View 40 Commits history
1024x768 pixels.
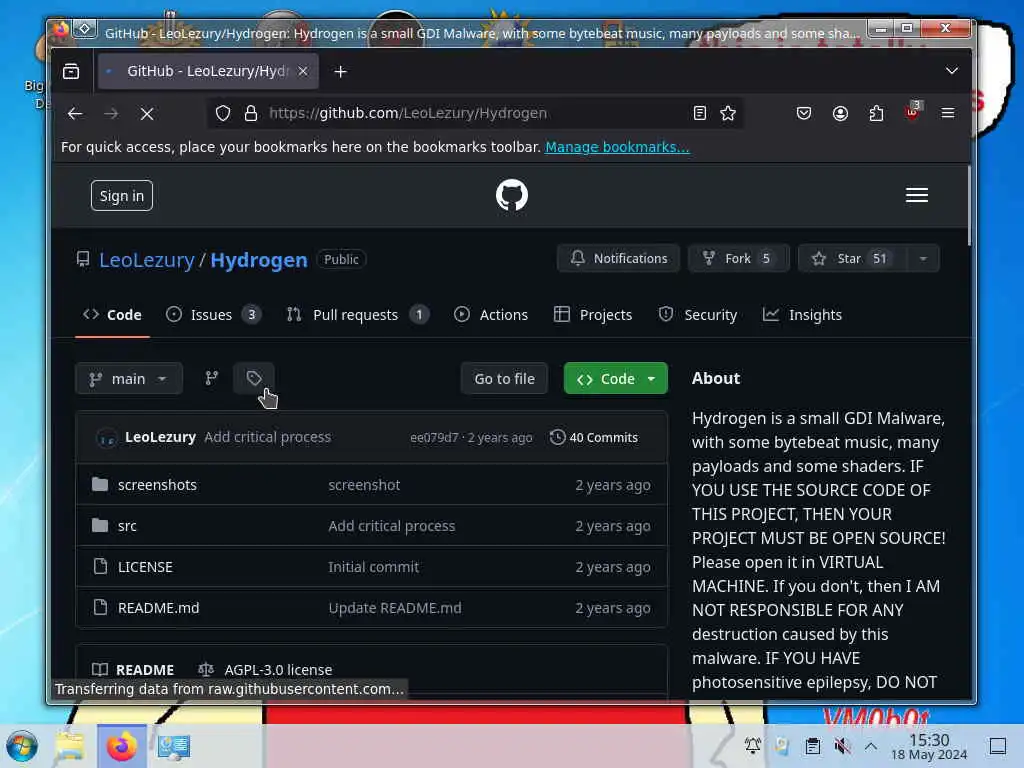(594, 438)
